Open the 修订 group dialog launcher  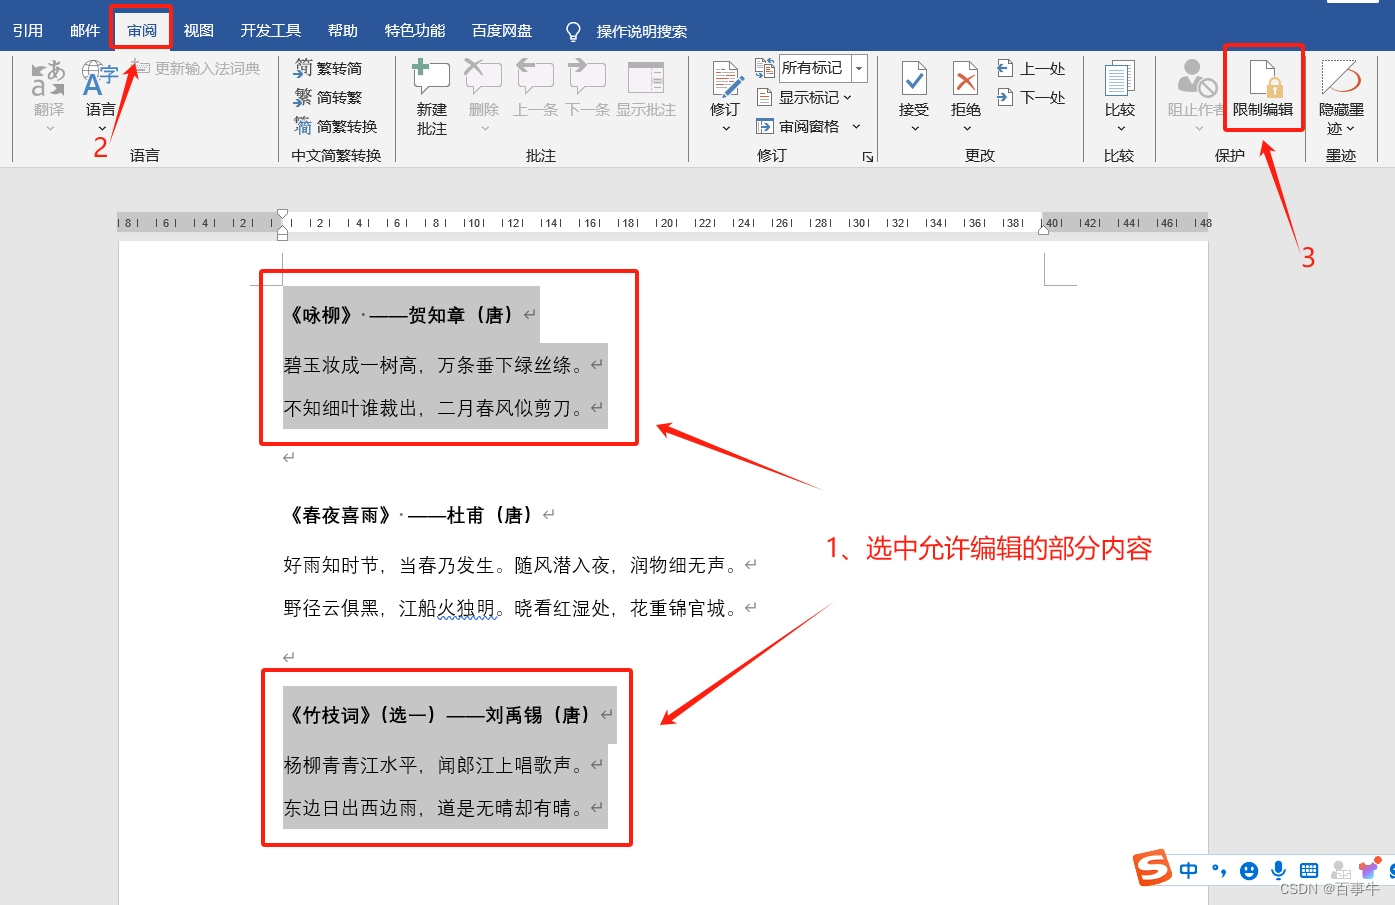(867, 157)
